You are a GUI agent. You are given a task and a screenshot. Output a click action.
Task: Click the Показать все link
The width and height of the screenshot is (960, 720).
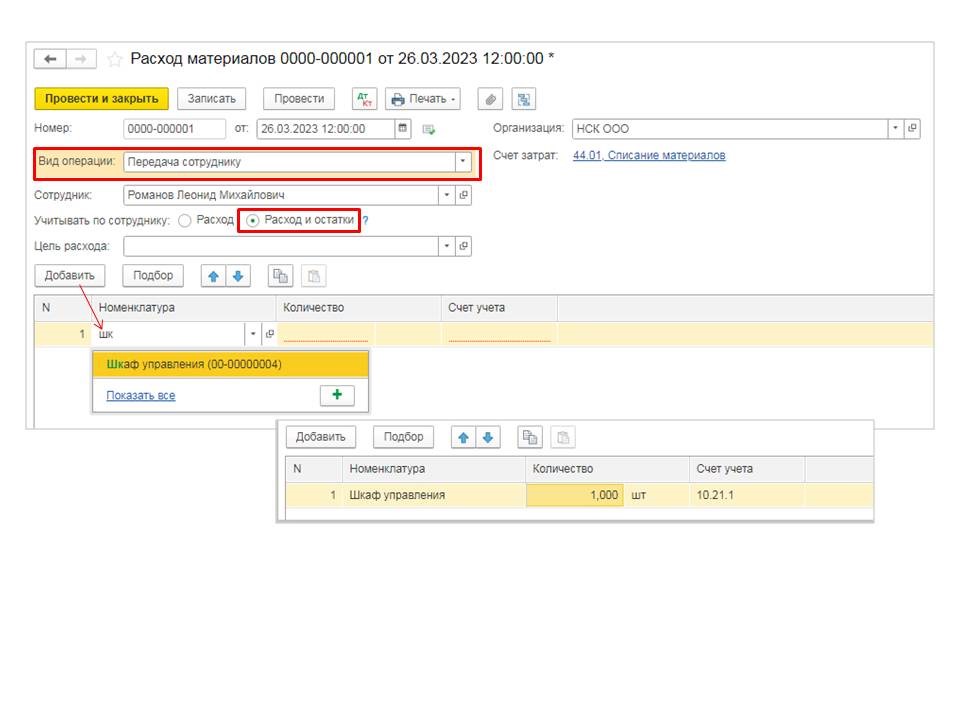click(x=141, y=396)
